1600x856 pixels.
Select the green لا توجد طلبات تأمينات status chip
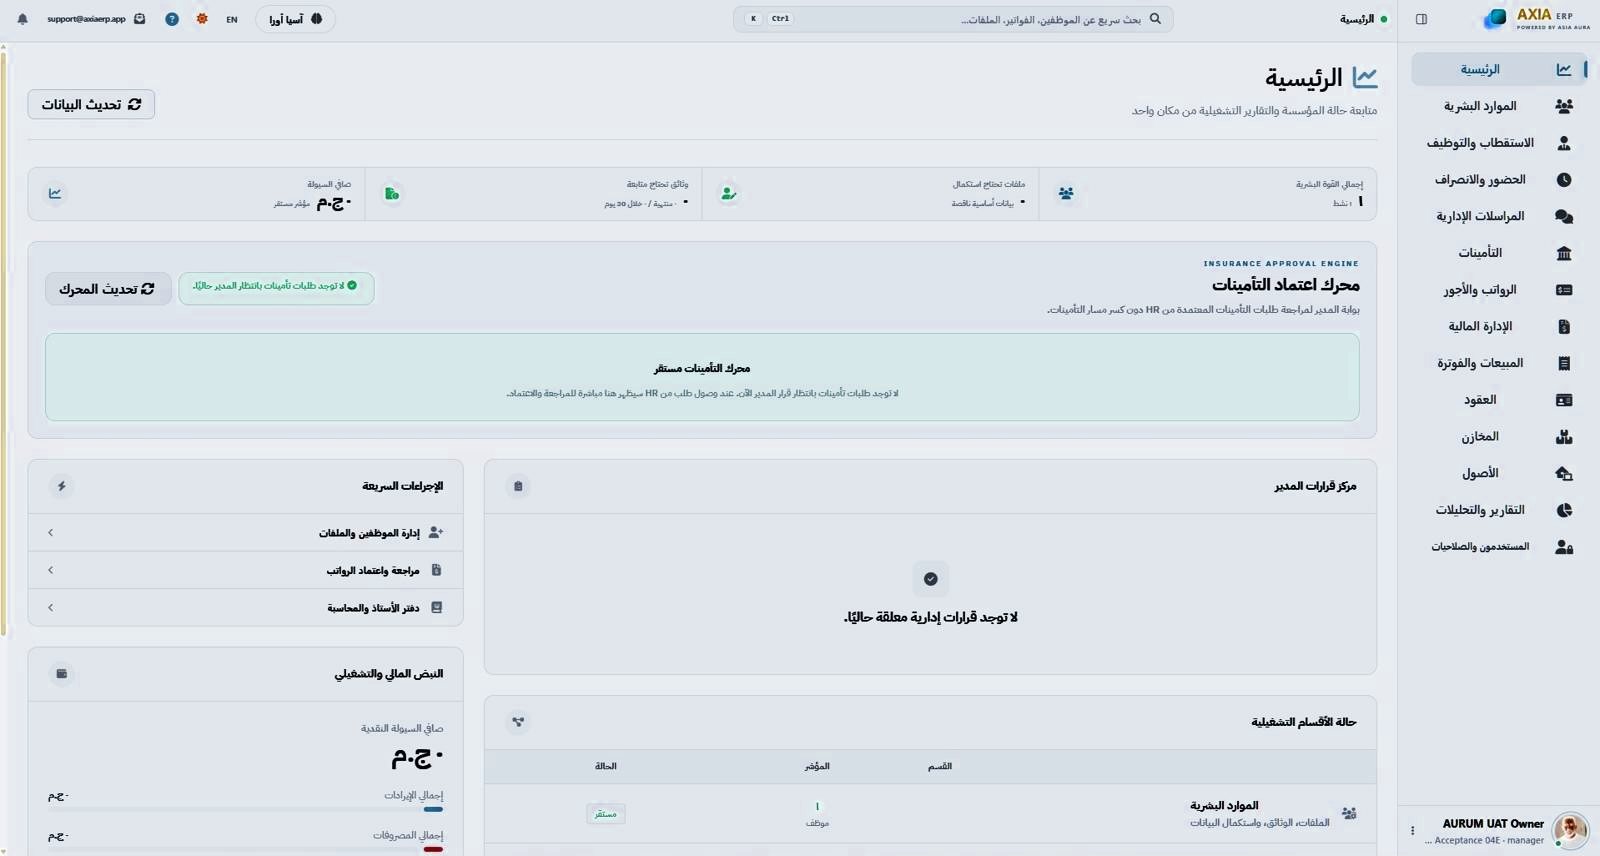pos(276,288)
